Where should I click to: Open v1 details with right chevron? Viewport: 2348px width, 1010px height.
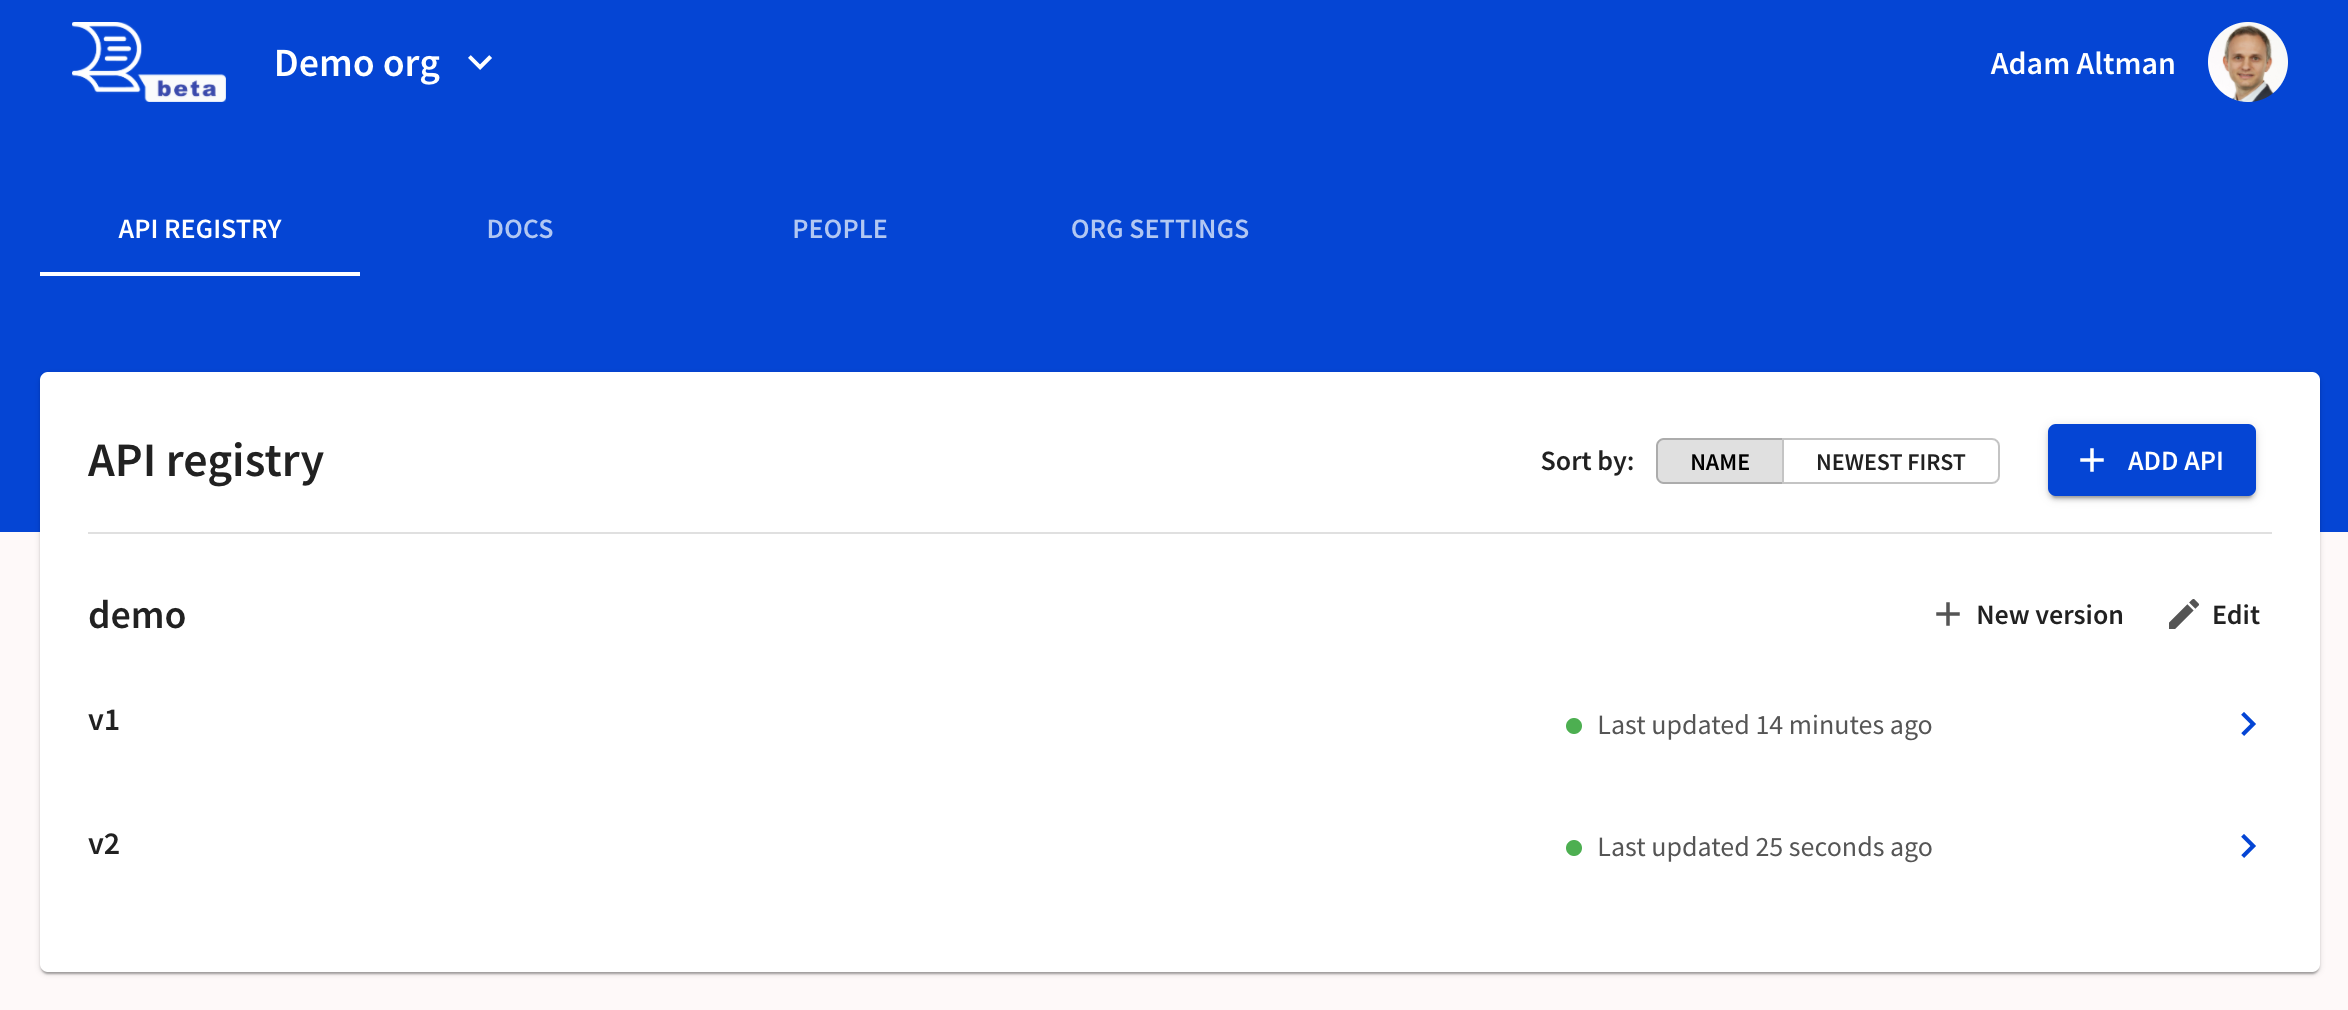(2248, 724)
